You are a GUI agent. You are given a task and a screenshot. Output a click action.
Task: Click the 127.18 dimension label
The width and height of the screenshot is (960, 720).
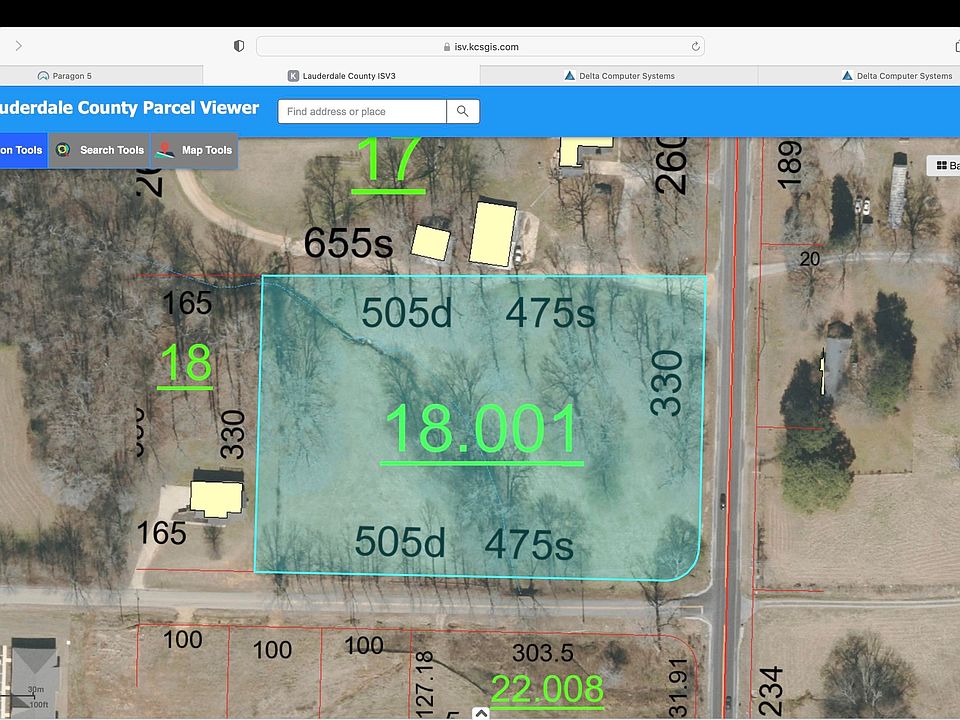[x=424, y=684]
